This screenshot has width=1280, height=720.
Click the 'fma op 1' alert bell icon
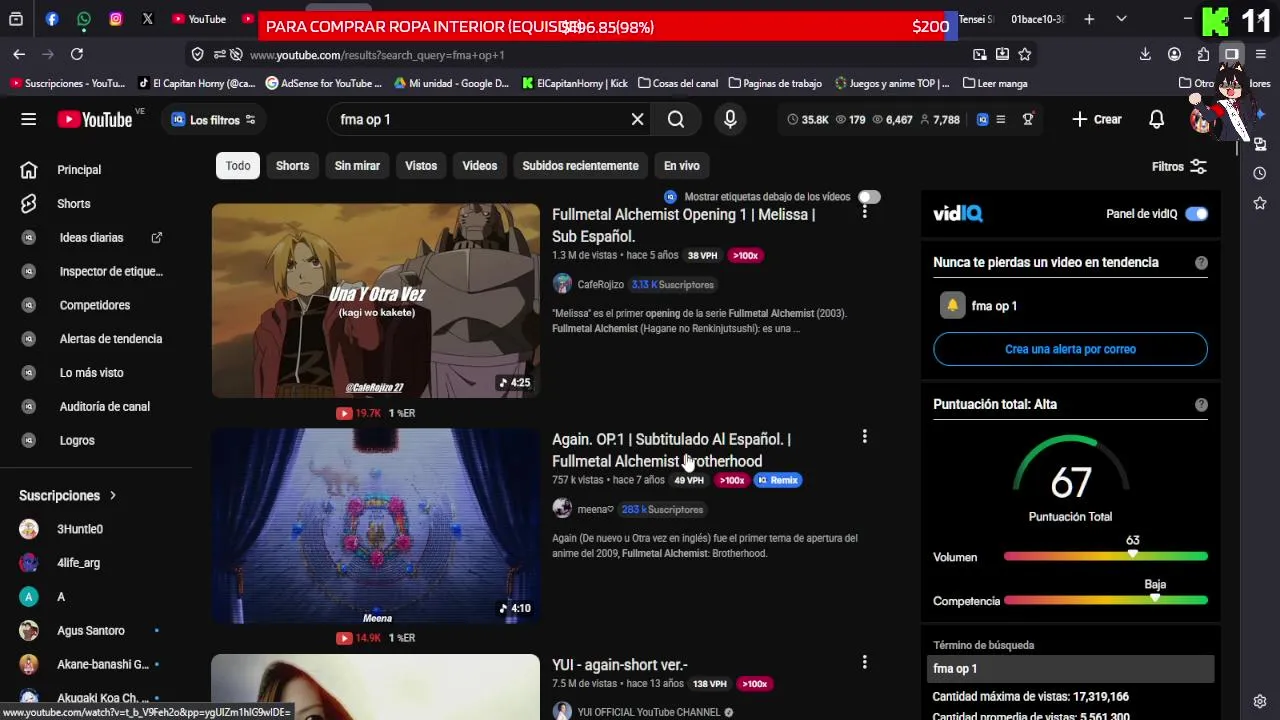tap(953, 306)
